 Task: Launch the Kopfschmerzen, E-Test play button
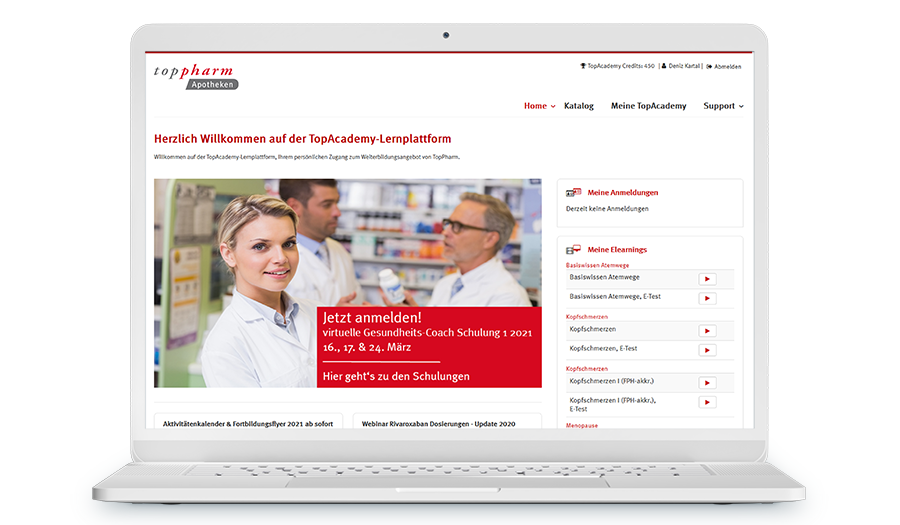coord(707,350)
